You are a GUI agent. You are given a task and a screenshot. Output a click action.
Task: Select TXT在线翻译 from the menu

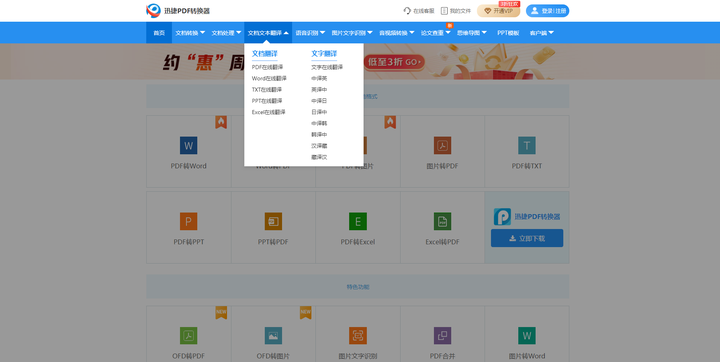tap(267, 90)
